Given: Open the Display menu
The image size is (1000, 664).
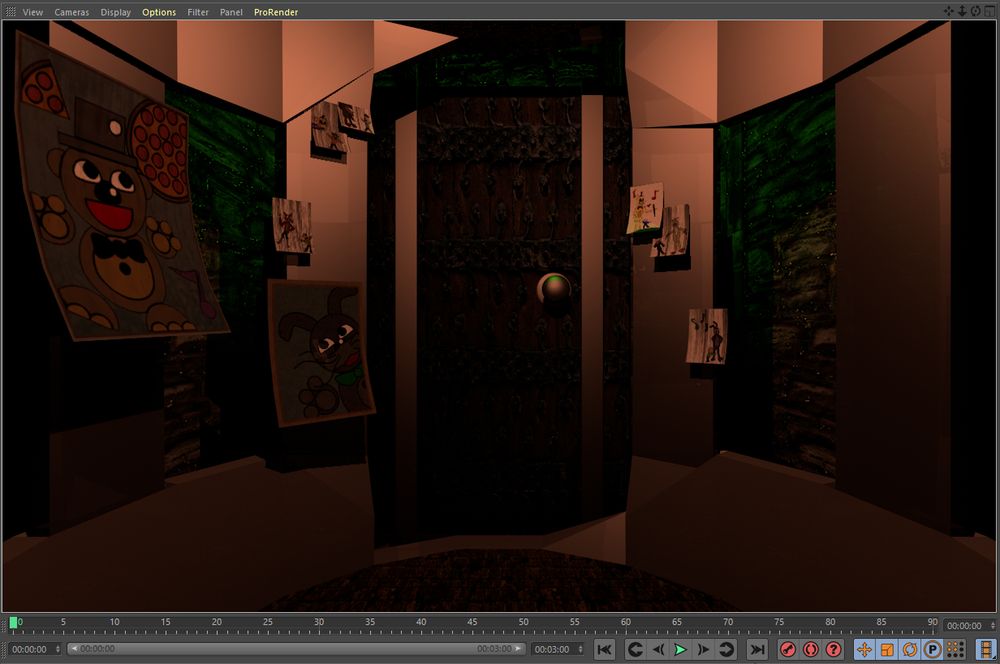Looking at the screenshot, I should [115, 12].
